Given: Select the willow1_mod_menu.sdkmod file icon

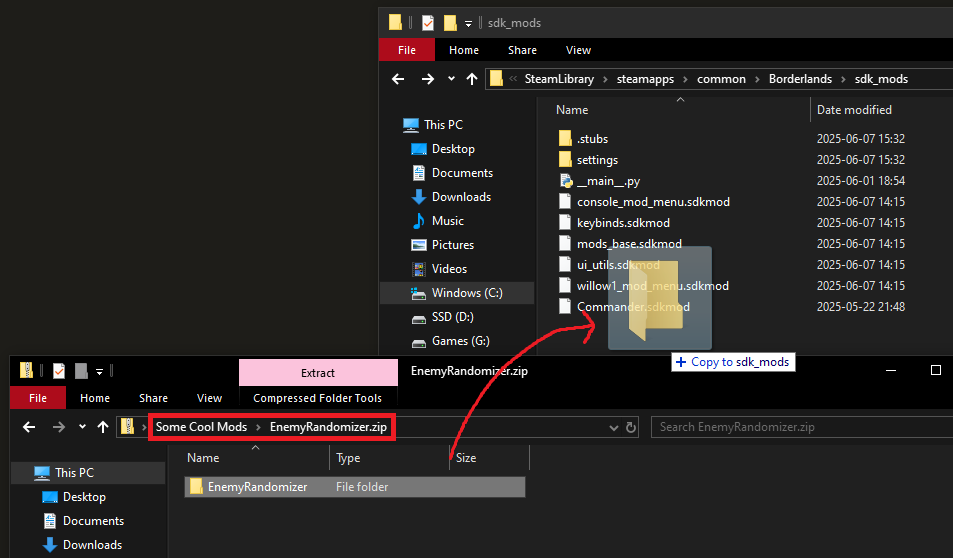Looking at the screenshot, I should point(565,286).
